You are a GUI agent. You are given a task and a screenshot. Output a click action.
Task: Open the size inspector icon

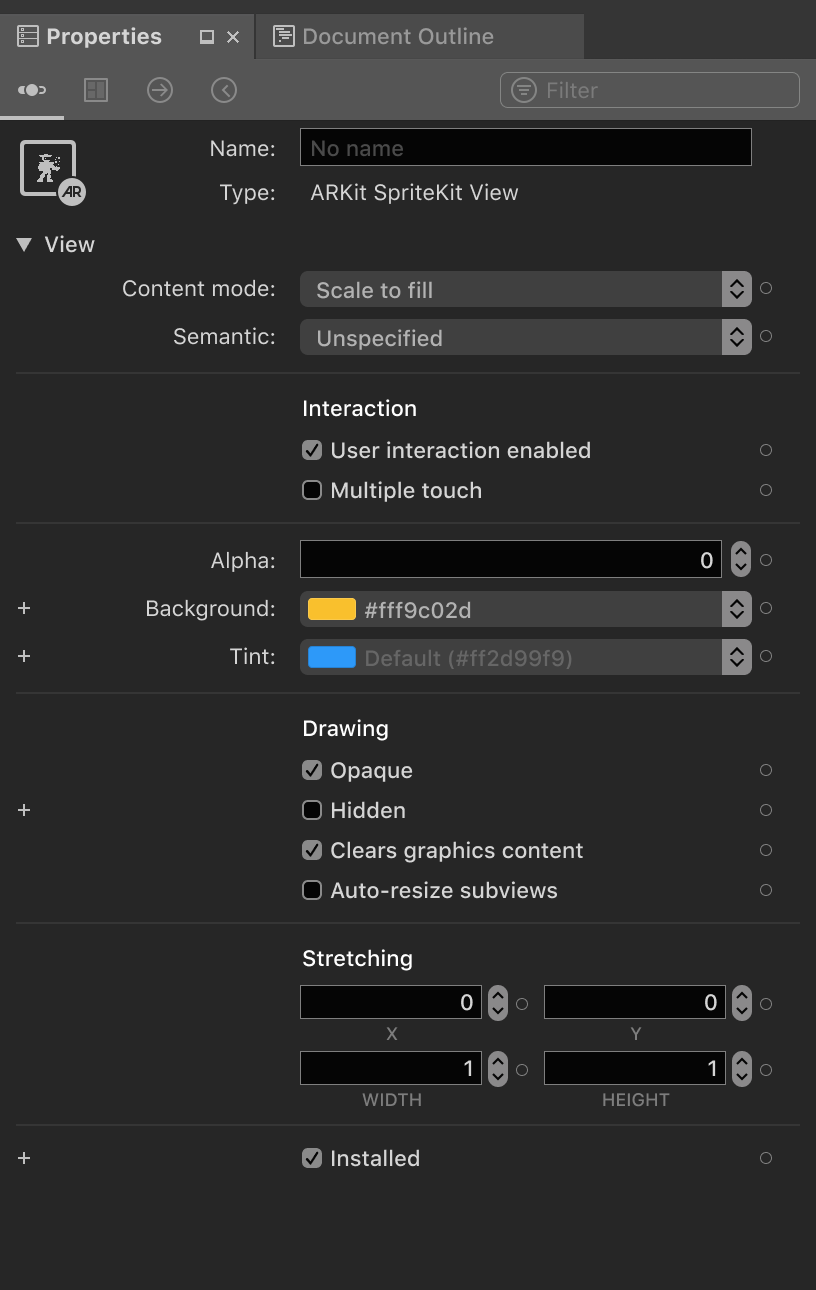point(96,89)
